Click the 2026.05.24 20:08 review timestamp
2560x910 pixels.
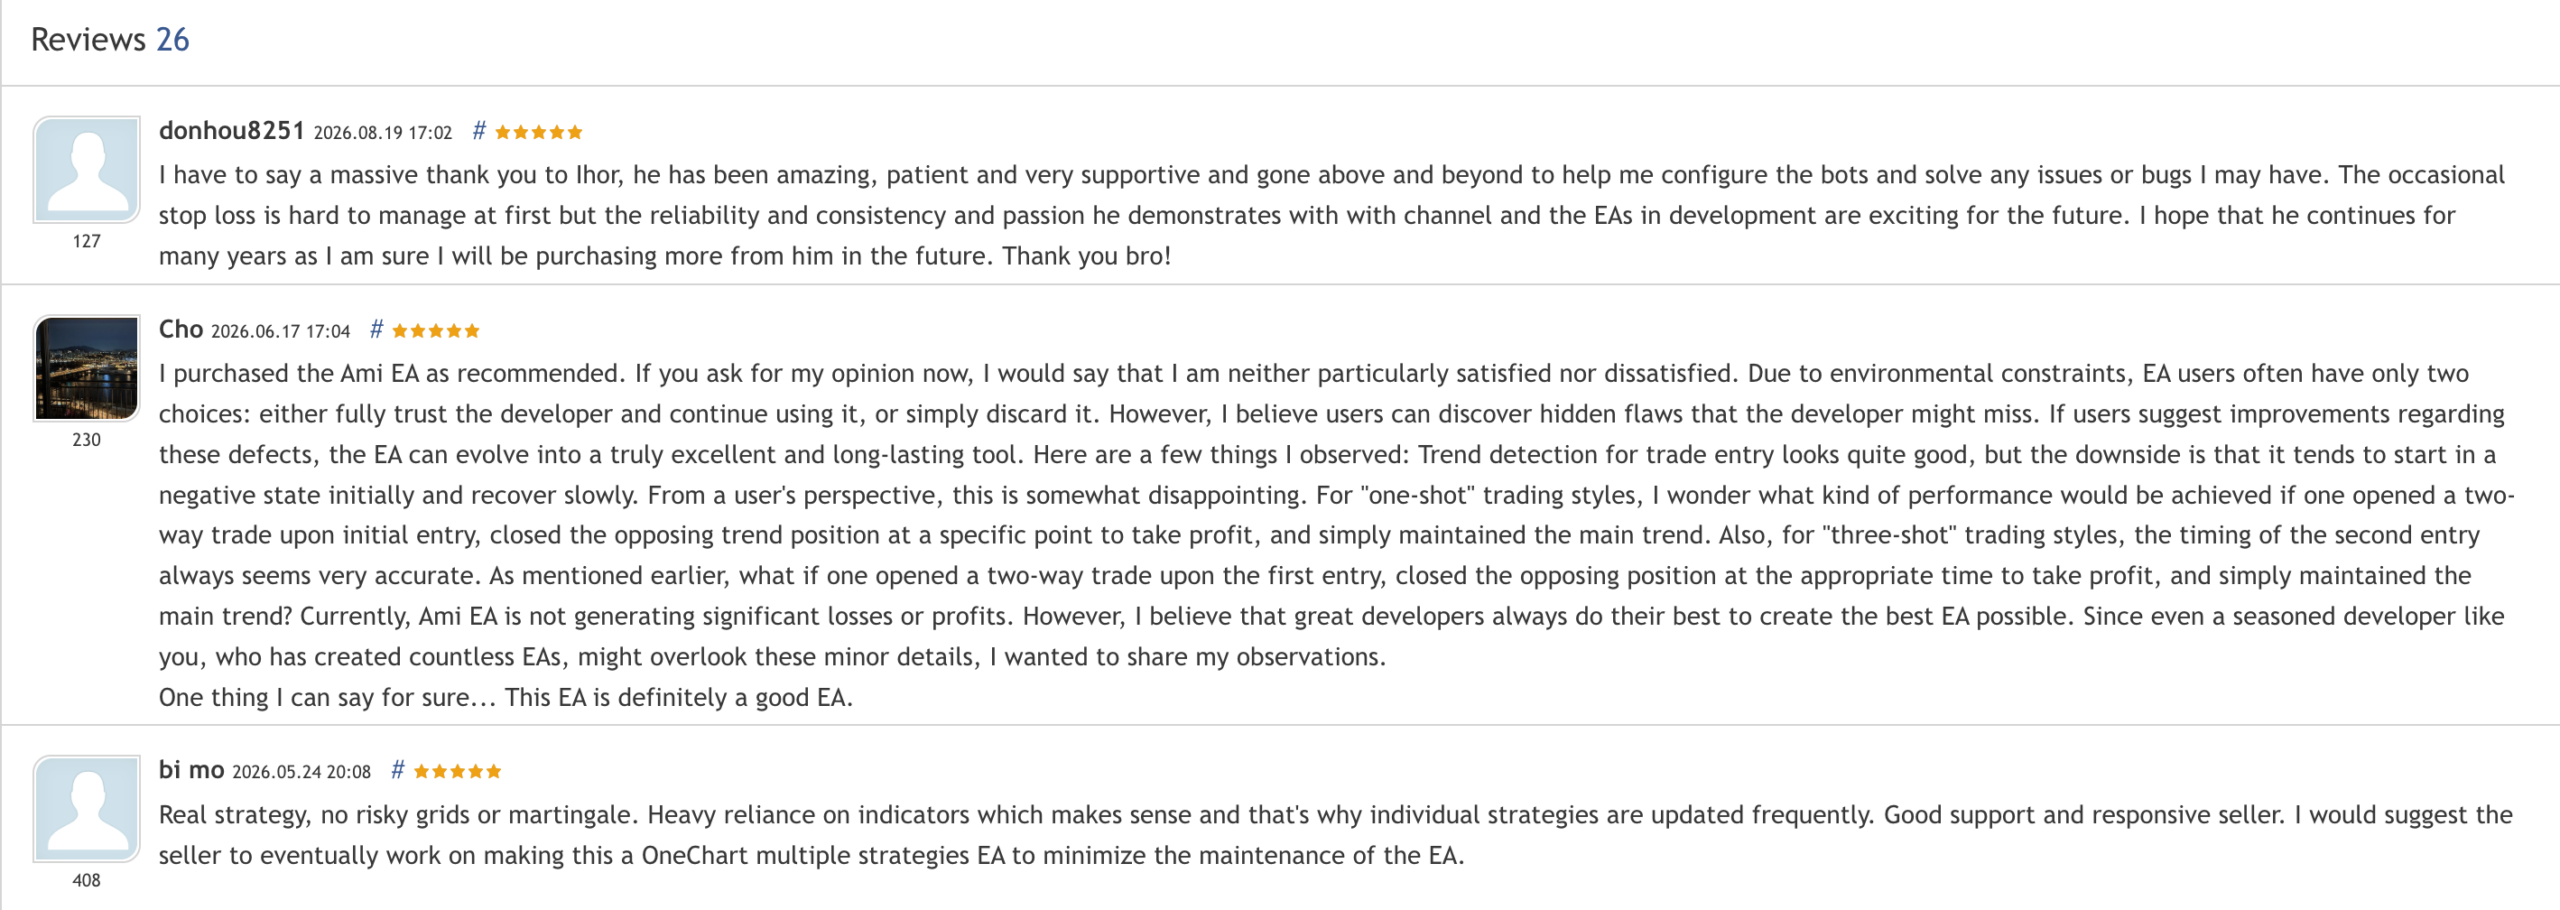tap(302, 772)
